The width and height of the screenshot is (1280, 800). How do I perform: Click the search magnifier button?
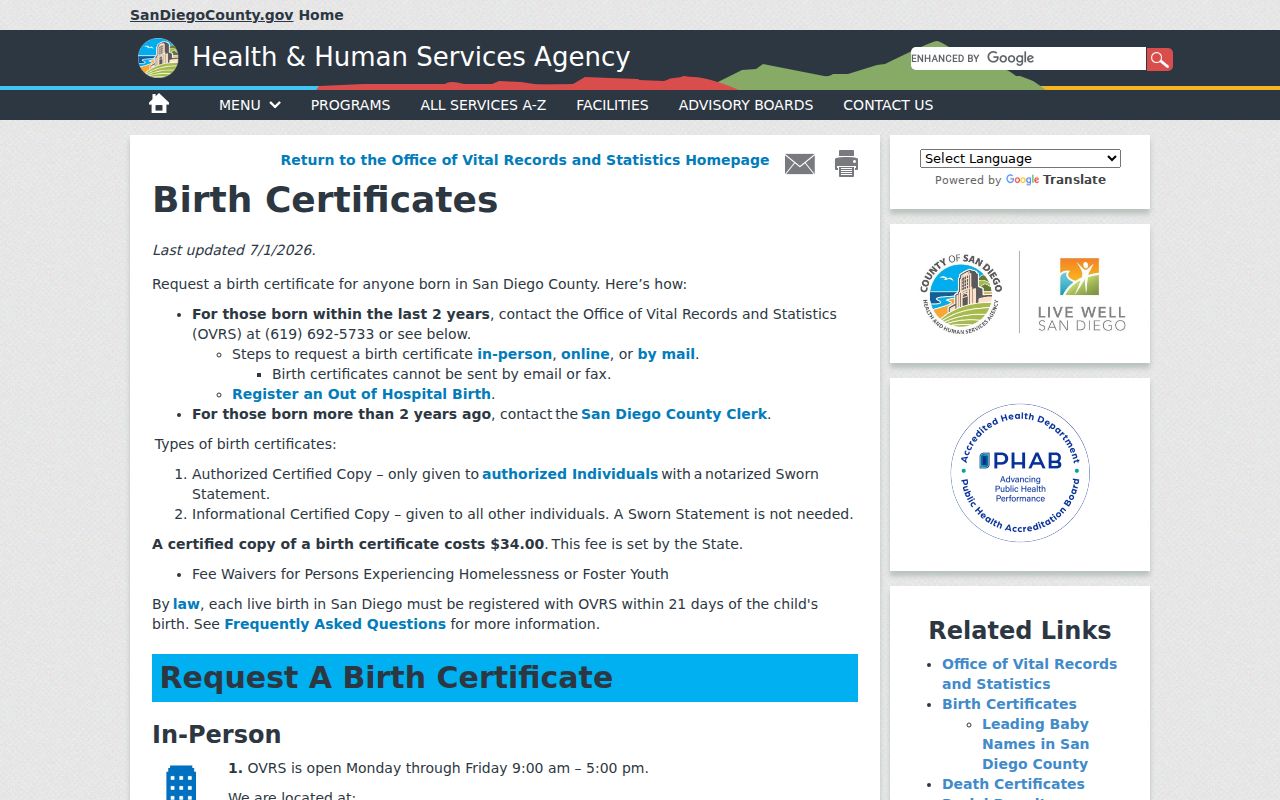(1159, 59)
